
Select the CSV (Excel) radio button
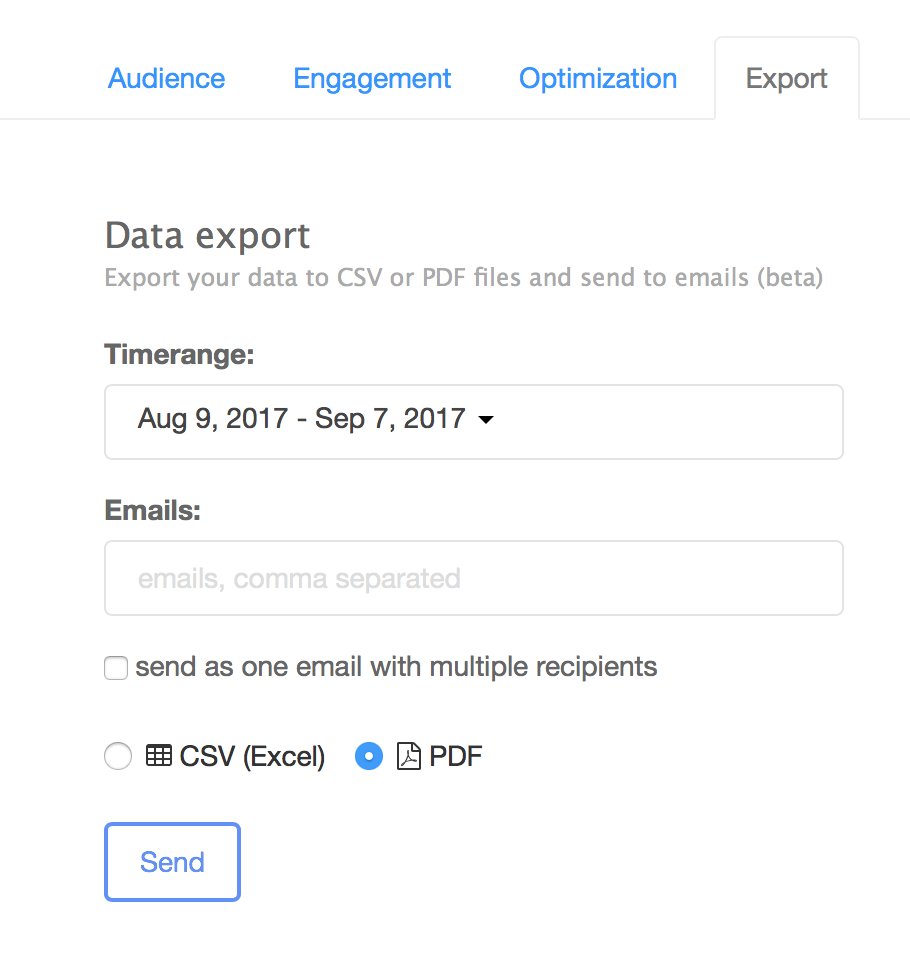[118, 756]
